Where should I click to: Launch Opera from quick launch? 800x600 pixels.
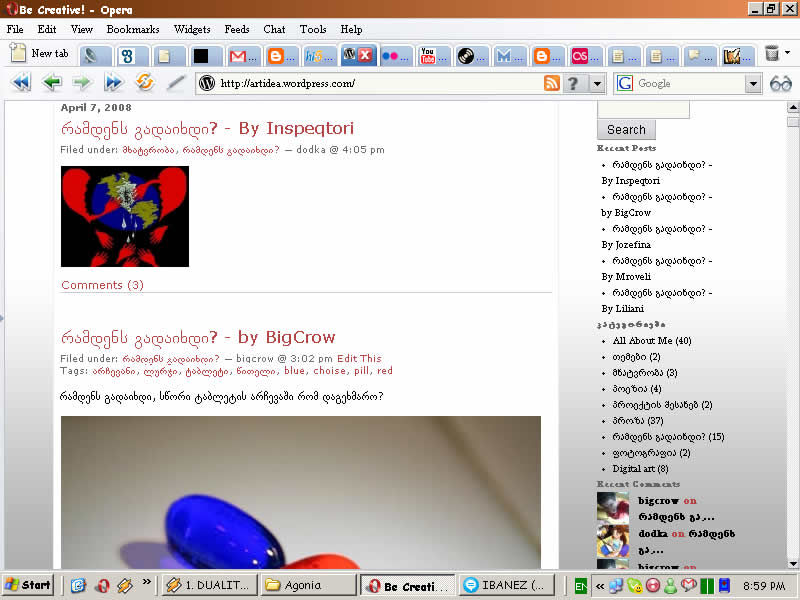(x=102, y=585)
